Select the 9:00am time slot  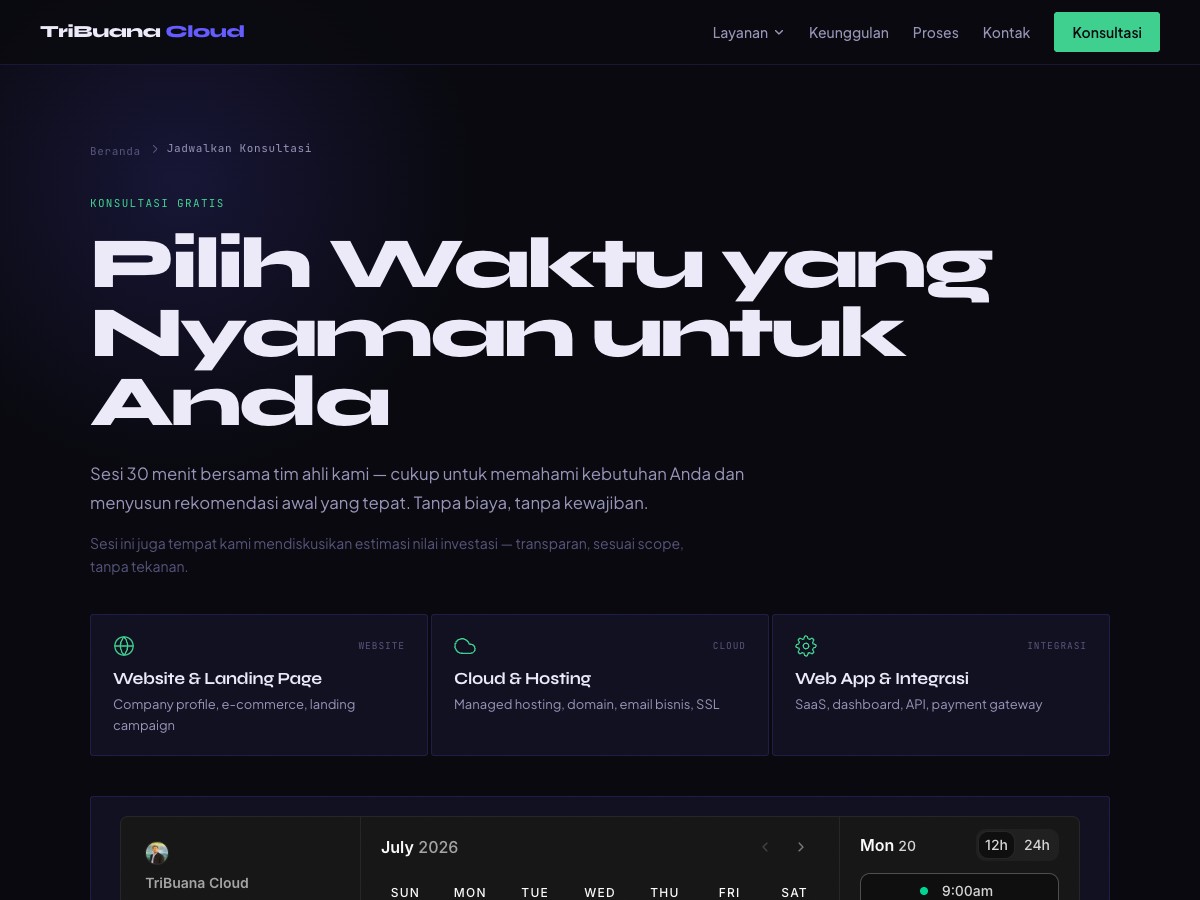pyautogui.click(x=959, y=887)
